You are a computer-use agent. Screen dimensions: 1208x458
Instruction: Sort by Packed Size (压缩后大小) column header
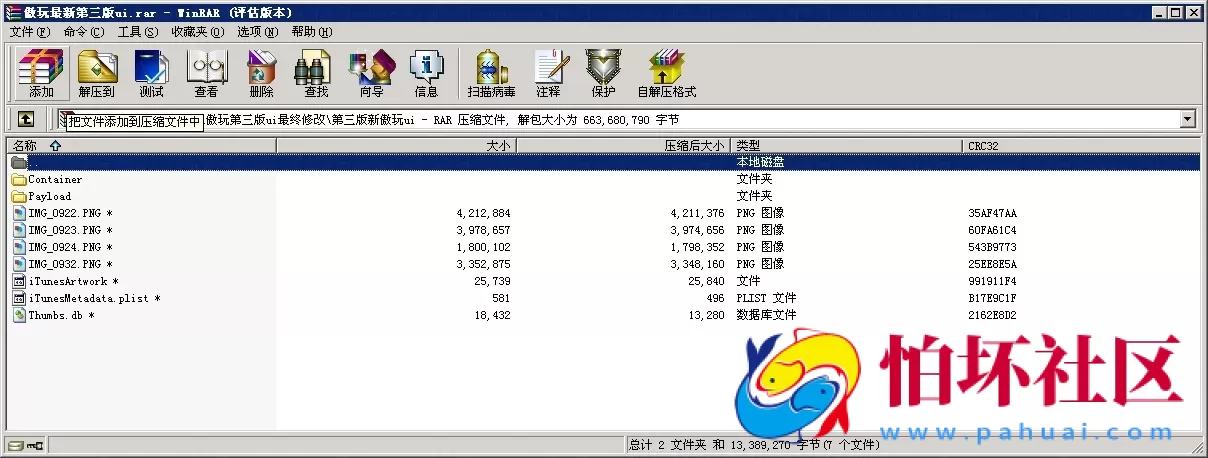[x=624, y=145]
